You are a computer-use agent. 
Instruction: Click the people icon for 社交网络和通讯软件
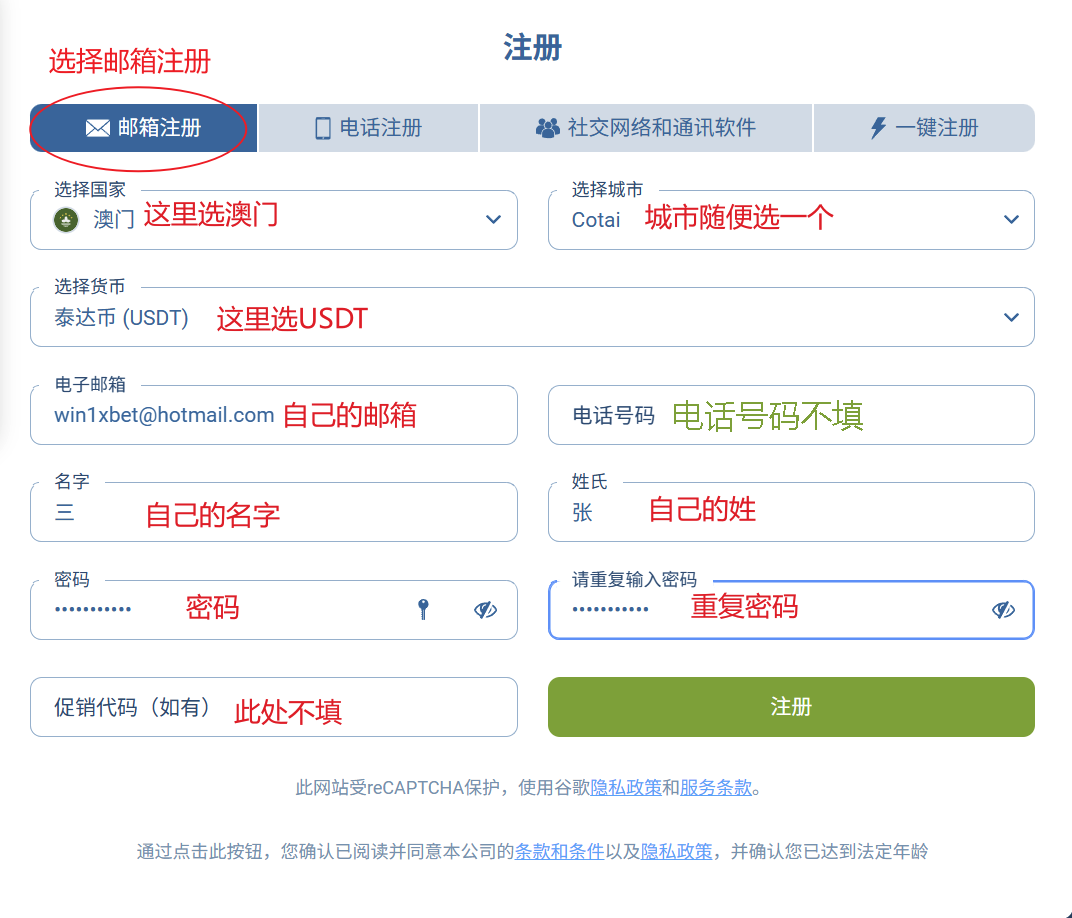point(547,128)
